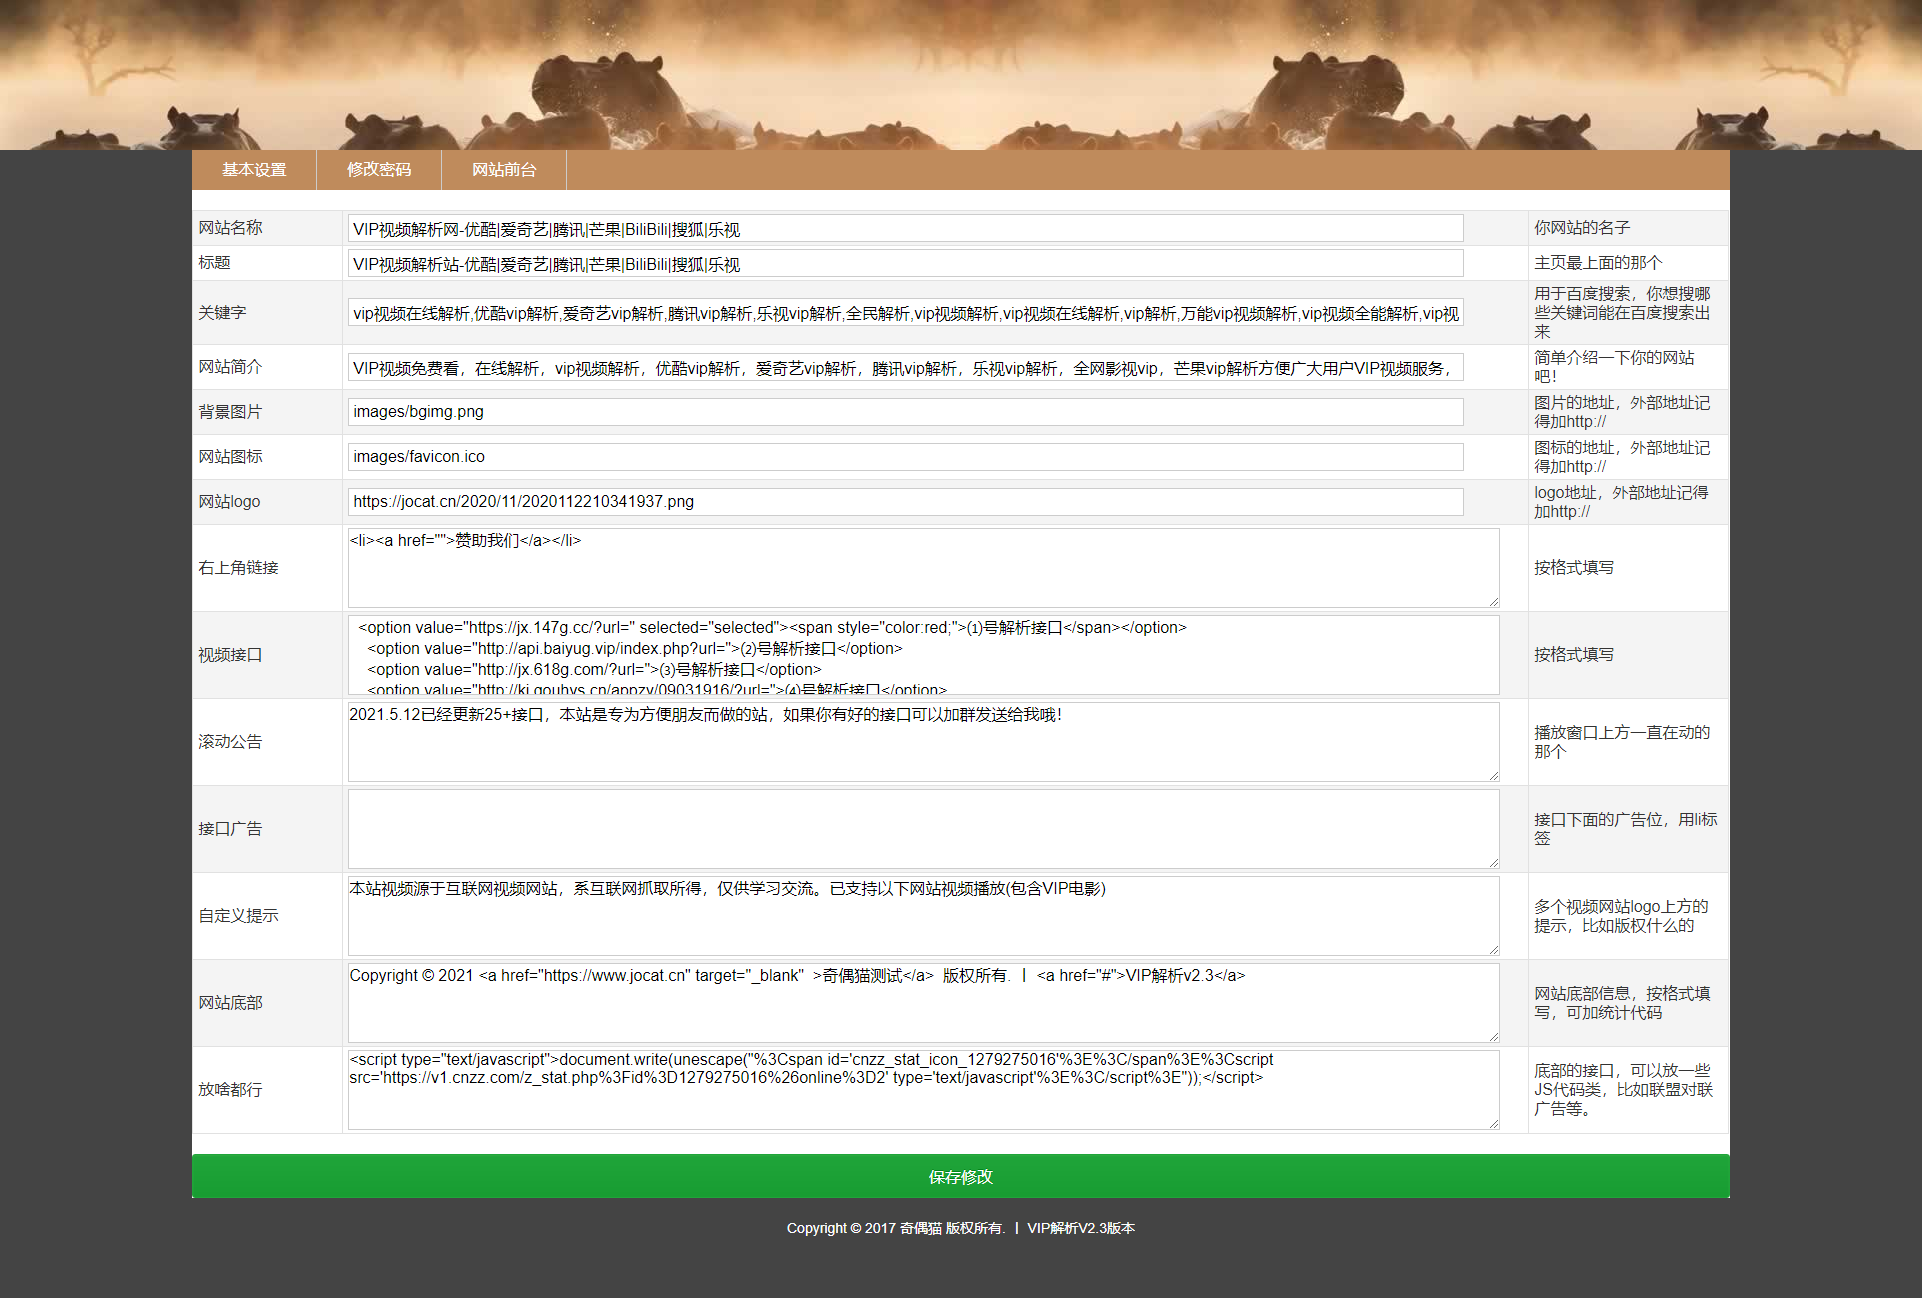The width and height of the screenshot is (1922, 1298).
Task: Open the 基本设置 tab
Action: [254, 170]
